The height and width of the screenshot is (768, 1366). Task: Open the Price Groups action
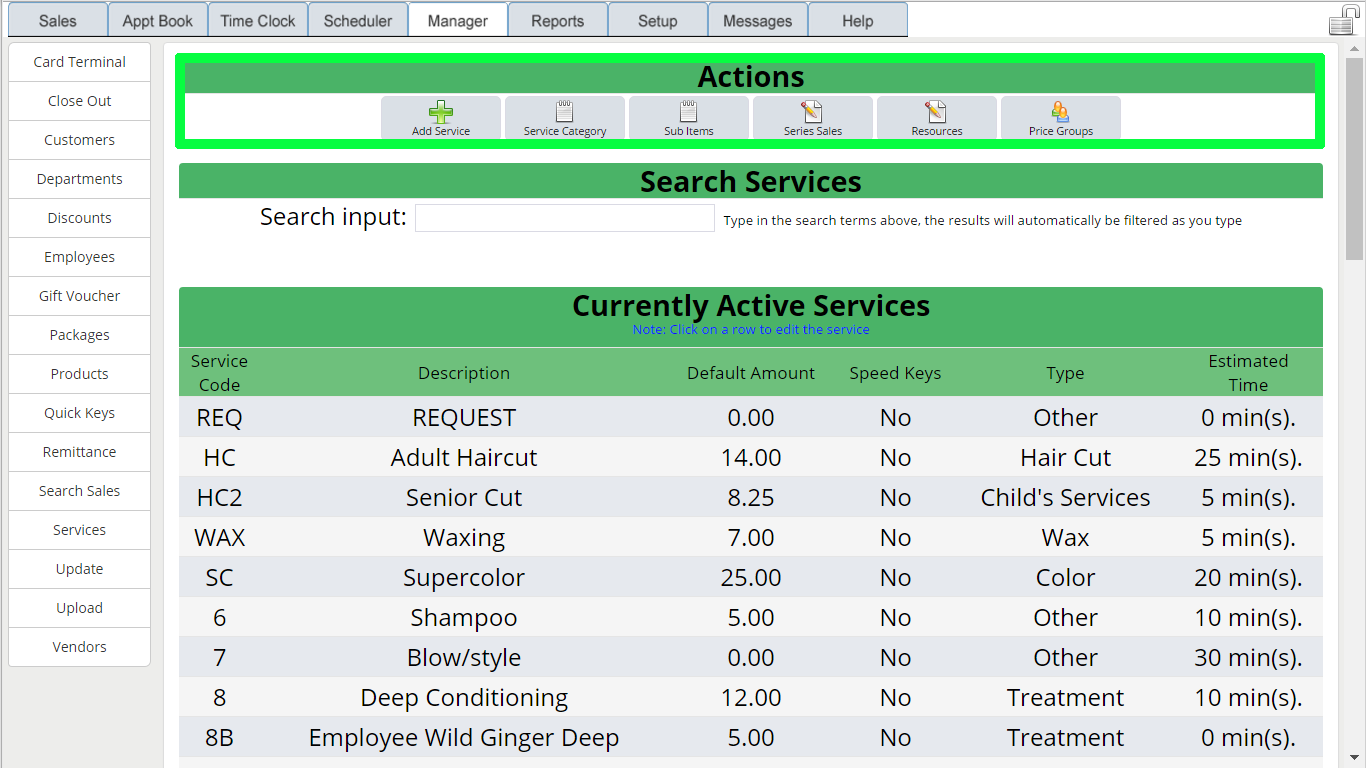[x=1061, y=118]
